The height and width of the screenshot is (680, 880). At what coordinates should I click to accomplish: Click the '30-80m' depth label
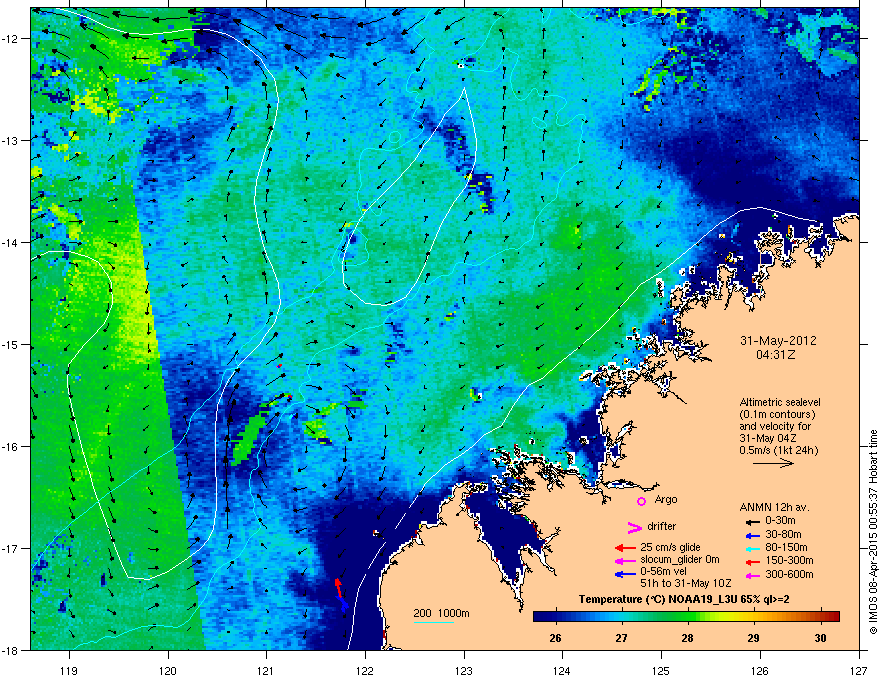tap(783, 534)
